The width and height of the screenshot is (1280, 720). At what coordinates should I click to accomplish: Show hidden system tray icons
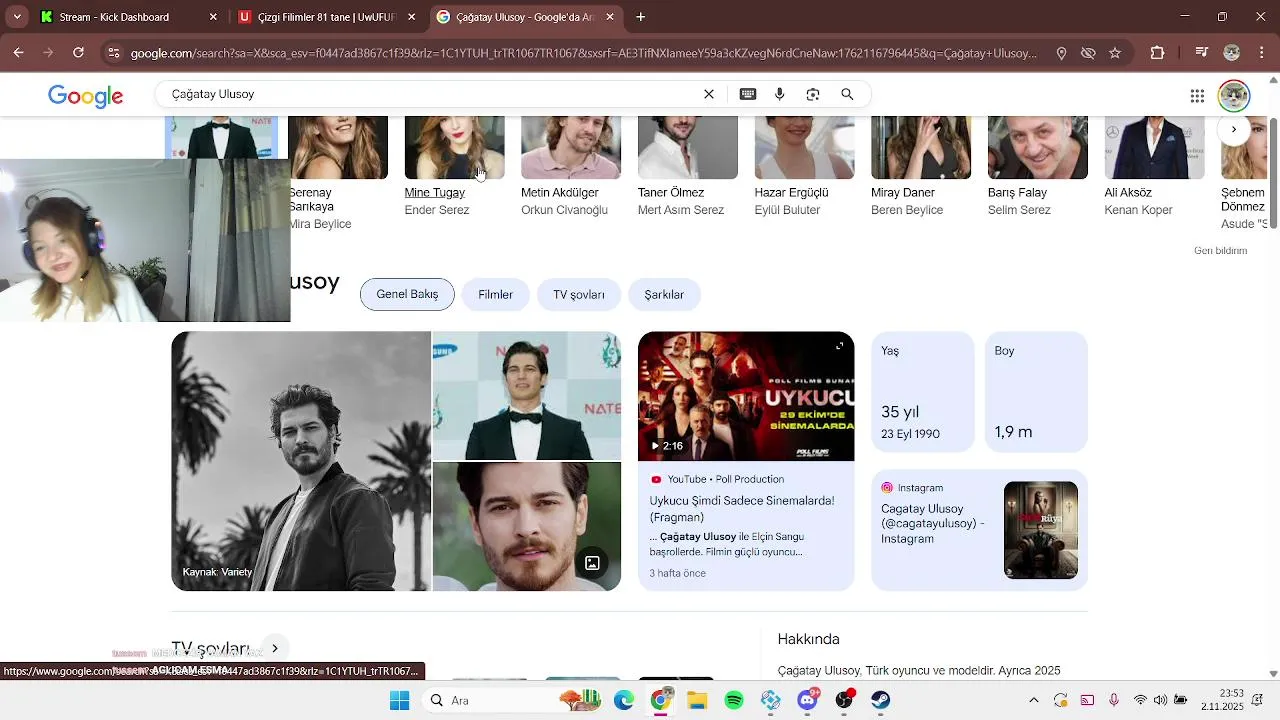click(x=1034, y=700)
